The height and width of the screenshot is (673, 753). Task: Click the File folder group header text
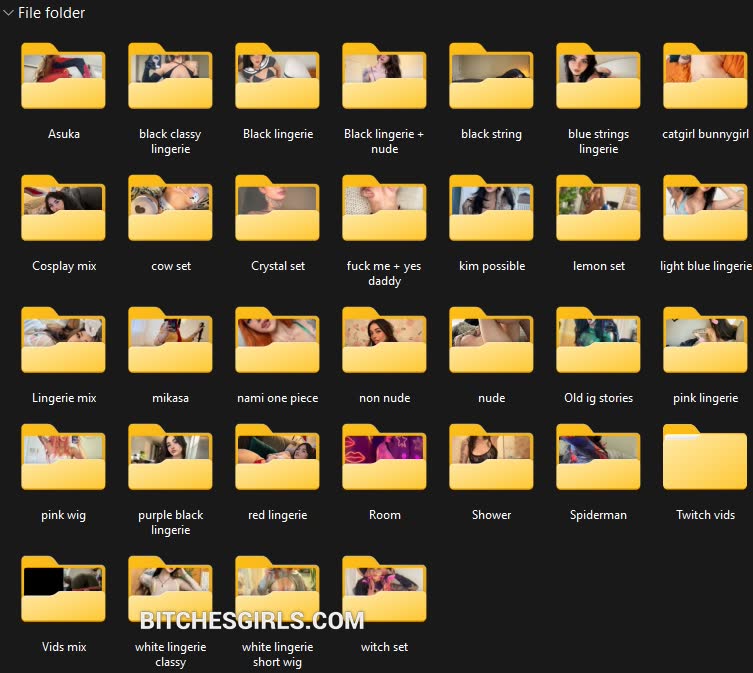pos(51,13)
